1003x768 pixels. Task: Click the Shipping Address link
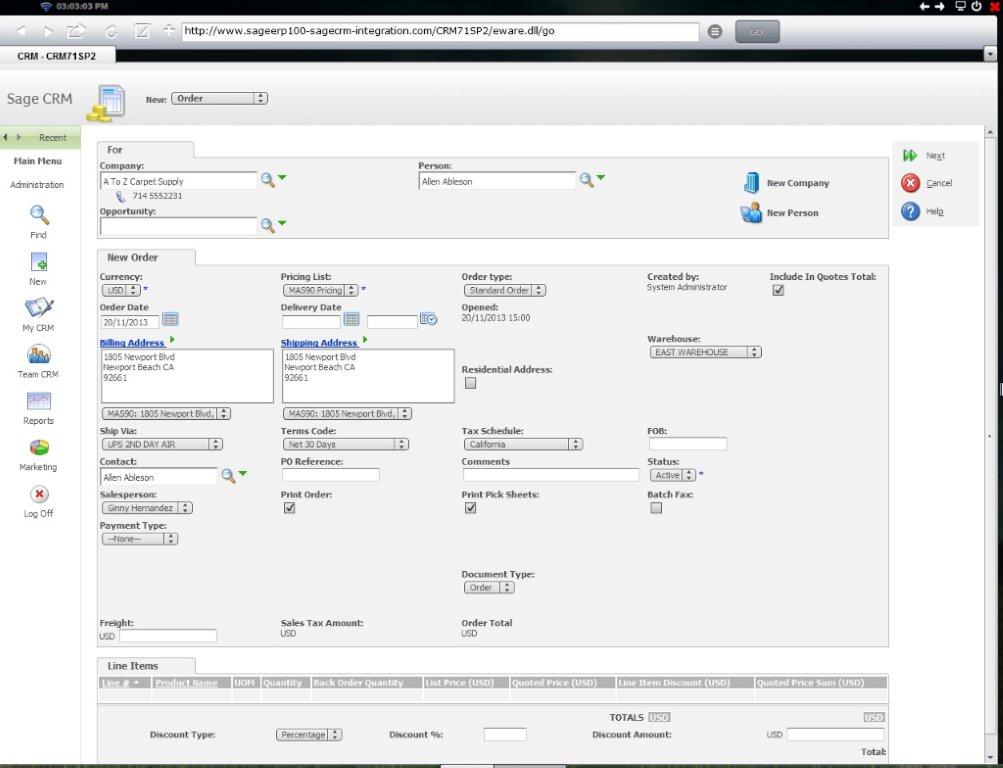(x=319, y=343)
